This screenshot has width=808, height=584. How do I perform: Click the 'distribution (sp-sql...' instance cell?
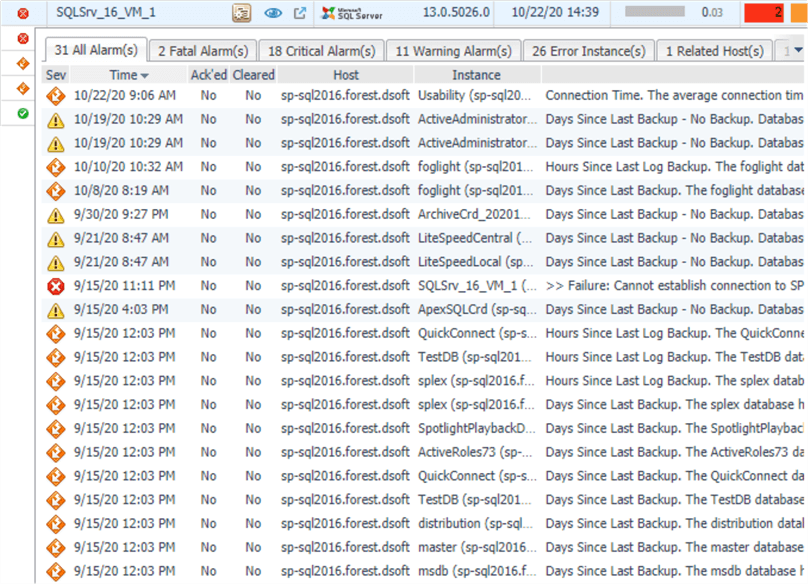477,523
